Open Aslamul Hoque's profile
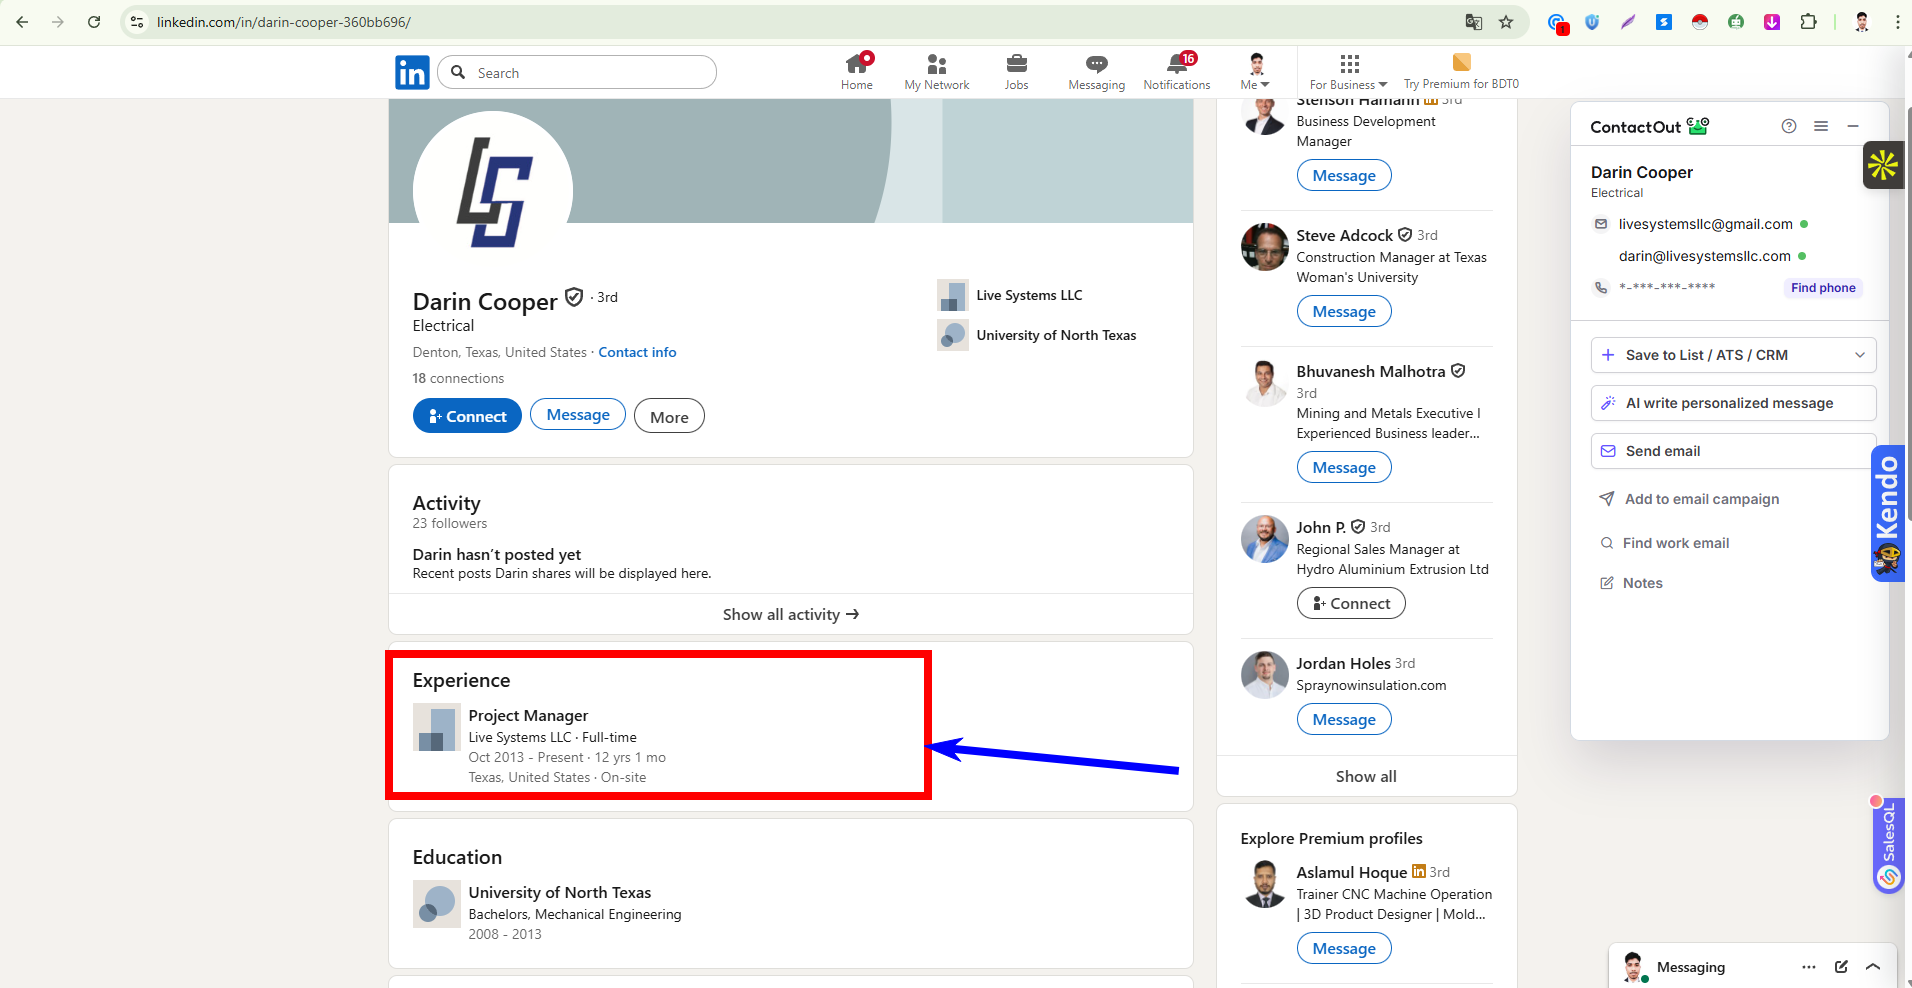1912x988 pixels. coord(1351,872)
